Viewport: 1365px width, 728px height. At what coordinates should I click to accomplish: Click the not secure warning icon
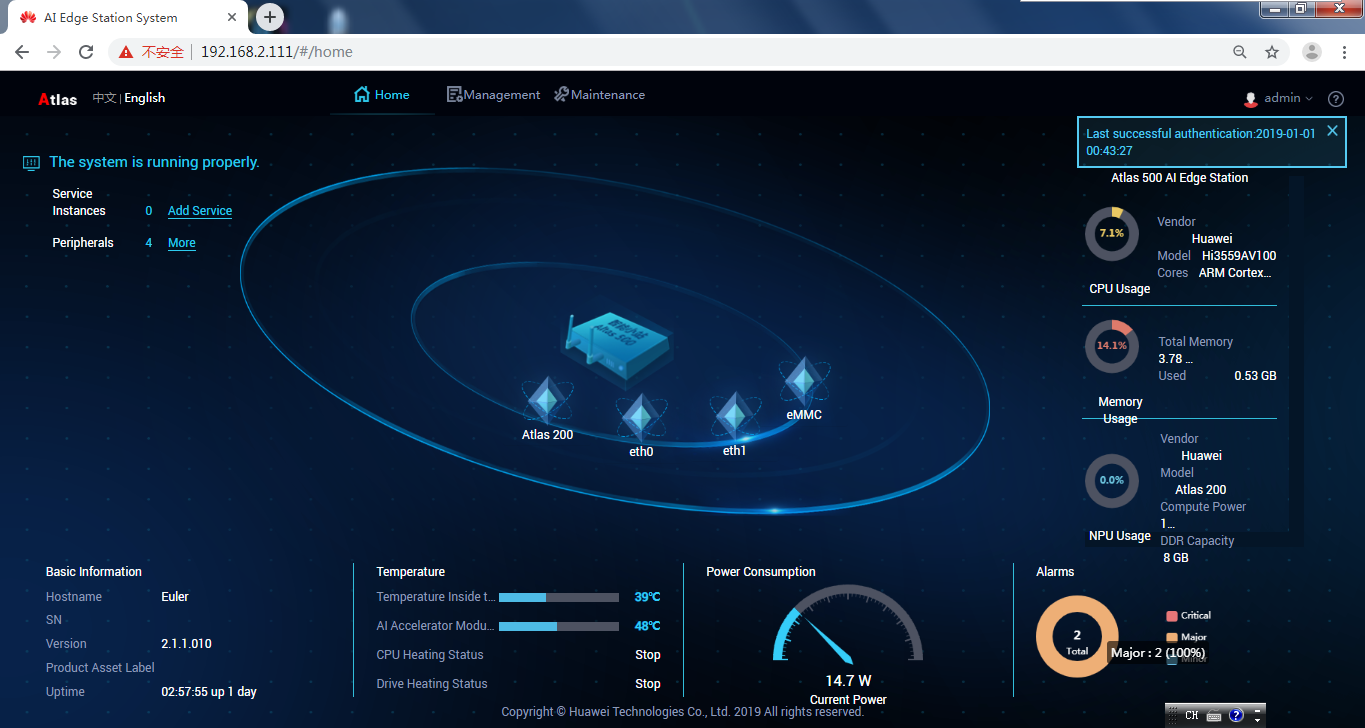(x=126, y=52)
